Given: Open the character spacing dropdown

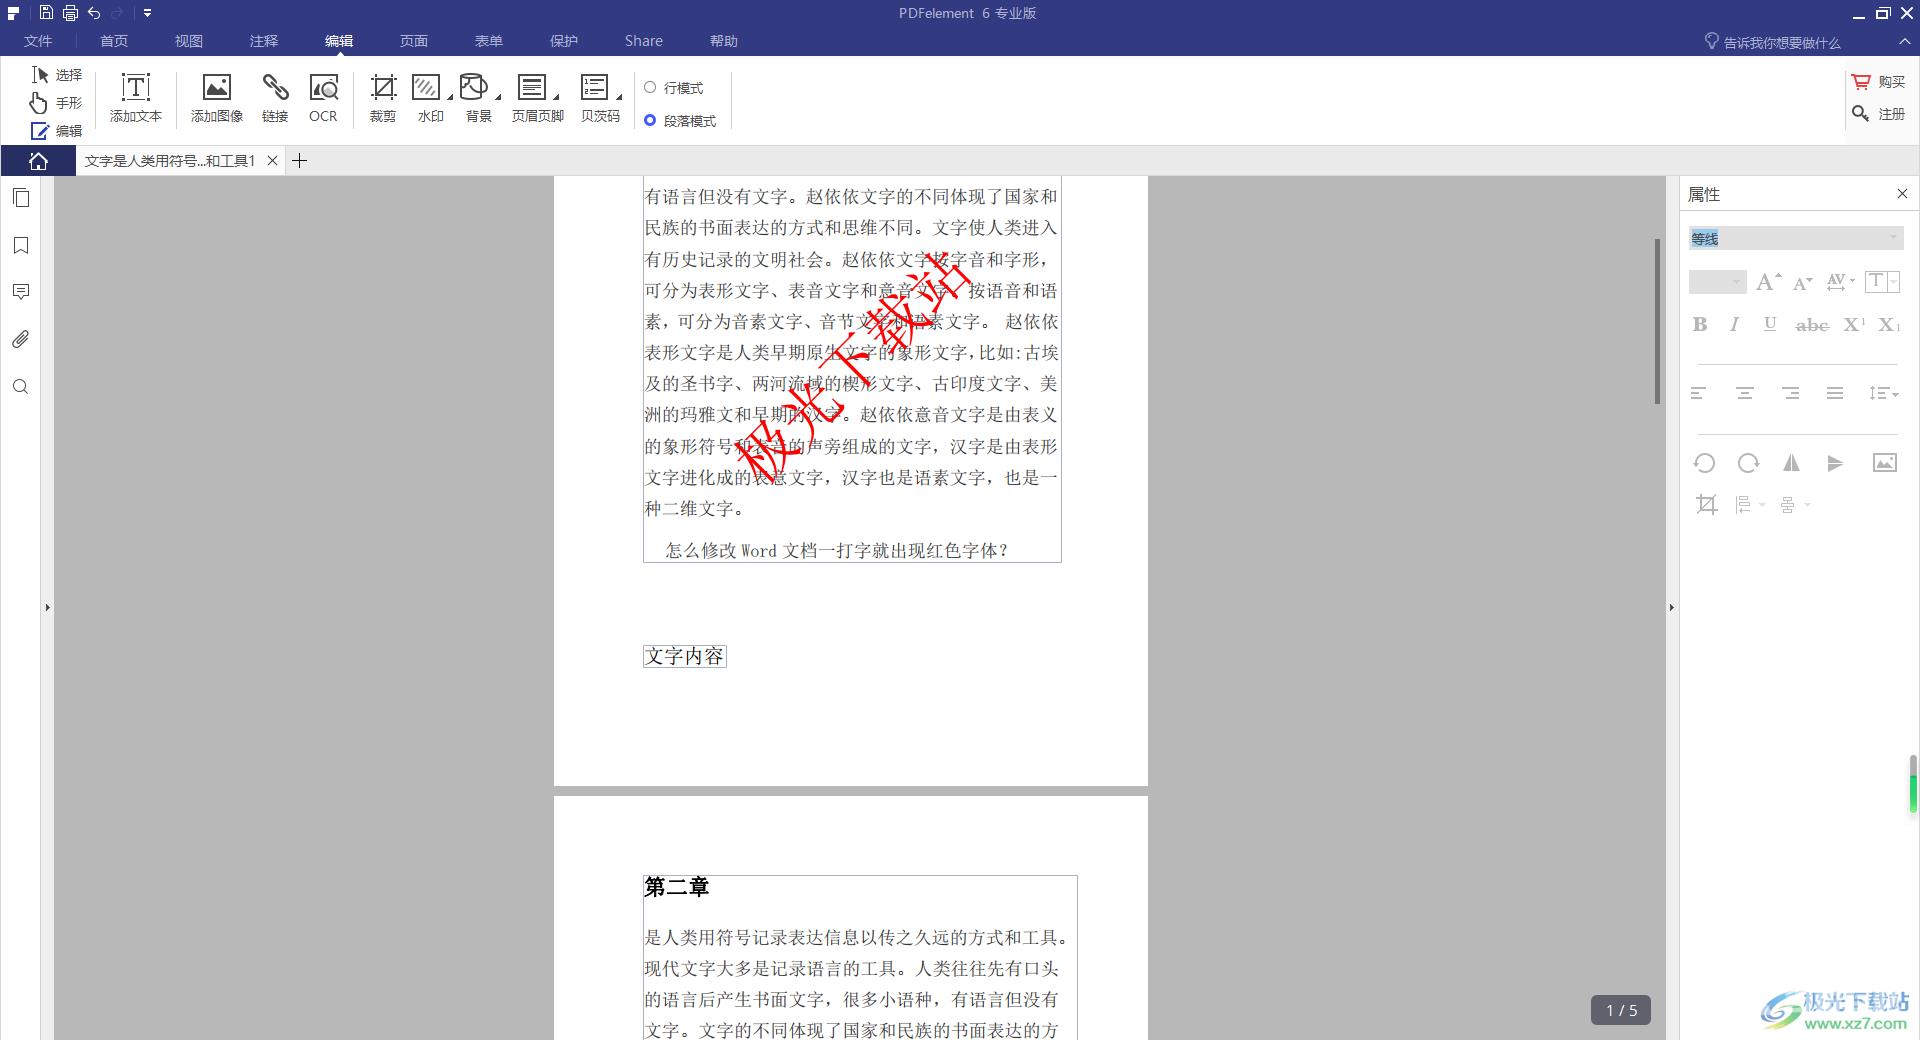Looking at the screenshot, I should [1840, 282].
